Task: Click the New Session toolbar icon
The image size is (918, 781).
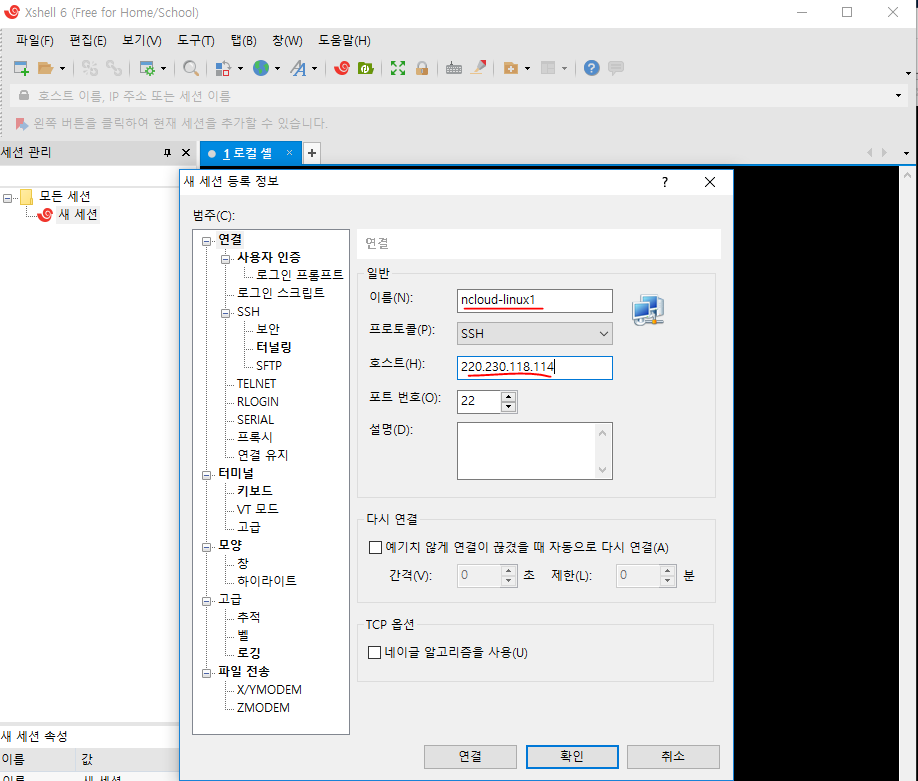Action: pyautogui.click(x=21, y=68)
